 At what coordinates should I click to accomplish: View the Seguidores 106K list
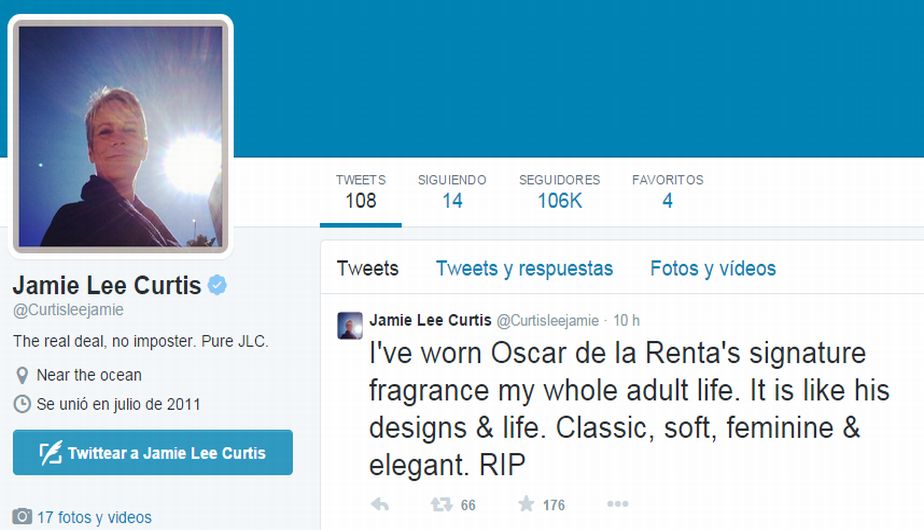click(559, 192)
